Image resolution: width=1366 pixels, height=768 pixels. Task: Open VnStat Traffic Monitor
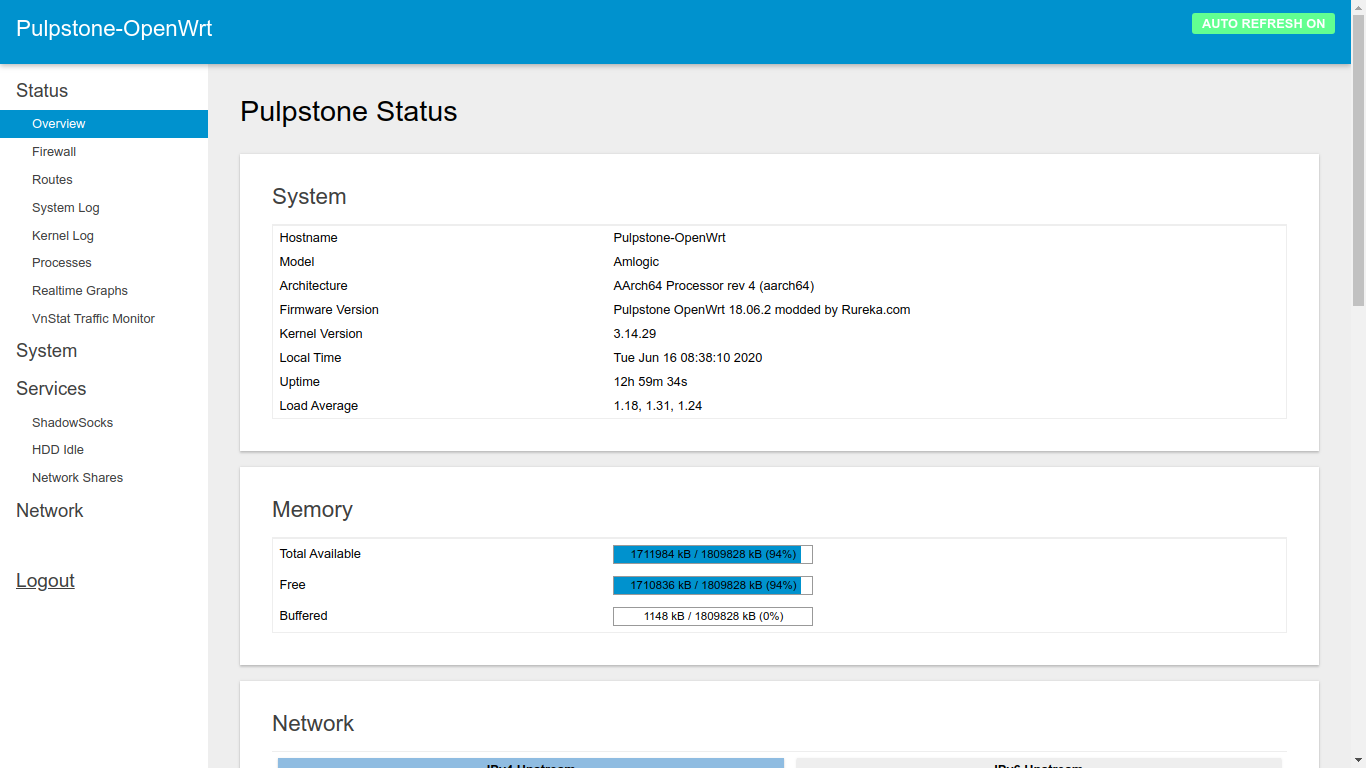93,319
